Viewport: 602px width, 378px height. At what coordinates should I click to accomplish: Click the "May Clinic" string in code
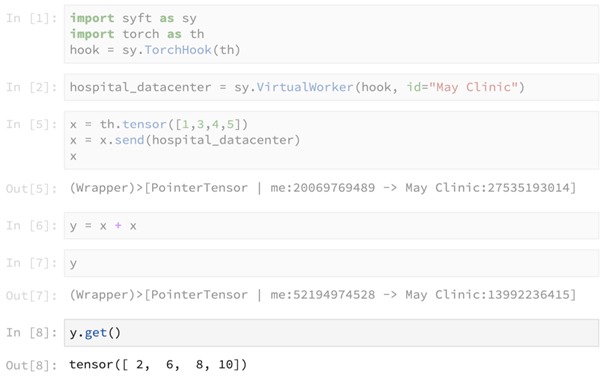473,87
